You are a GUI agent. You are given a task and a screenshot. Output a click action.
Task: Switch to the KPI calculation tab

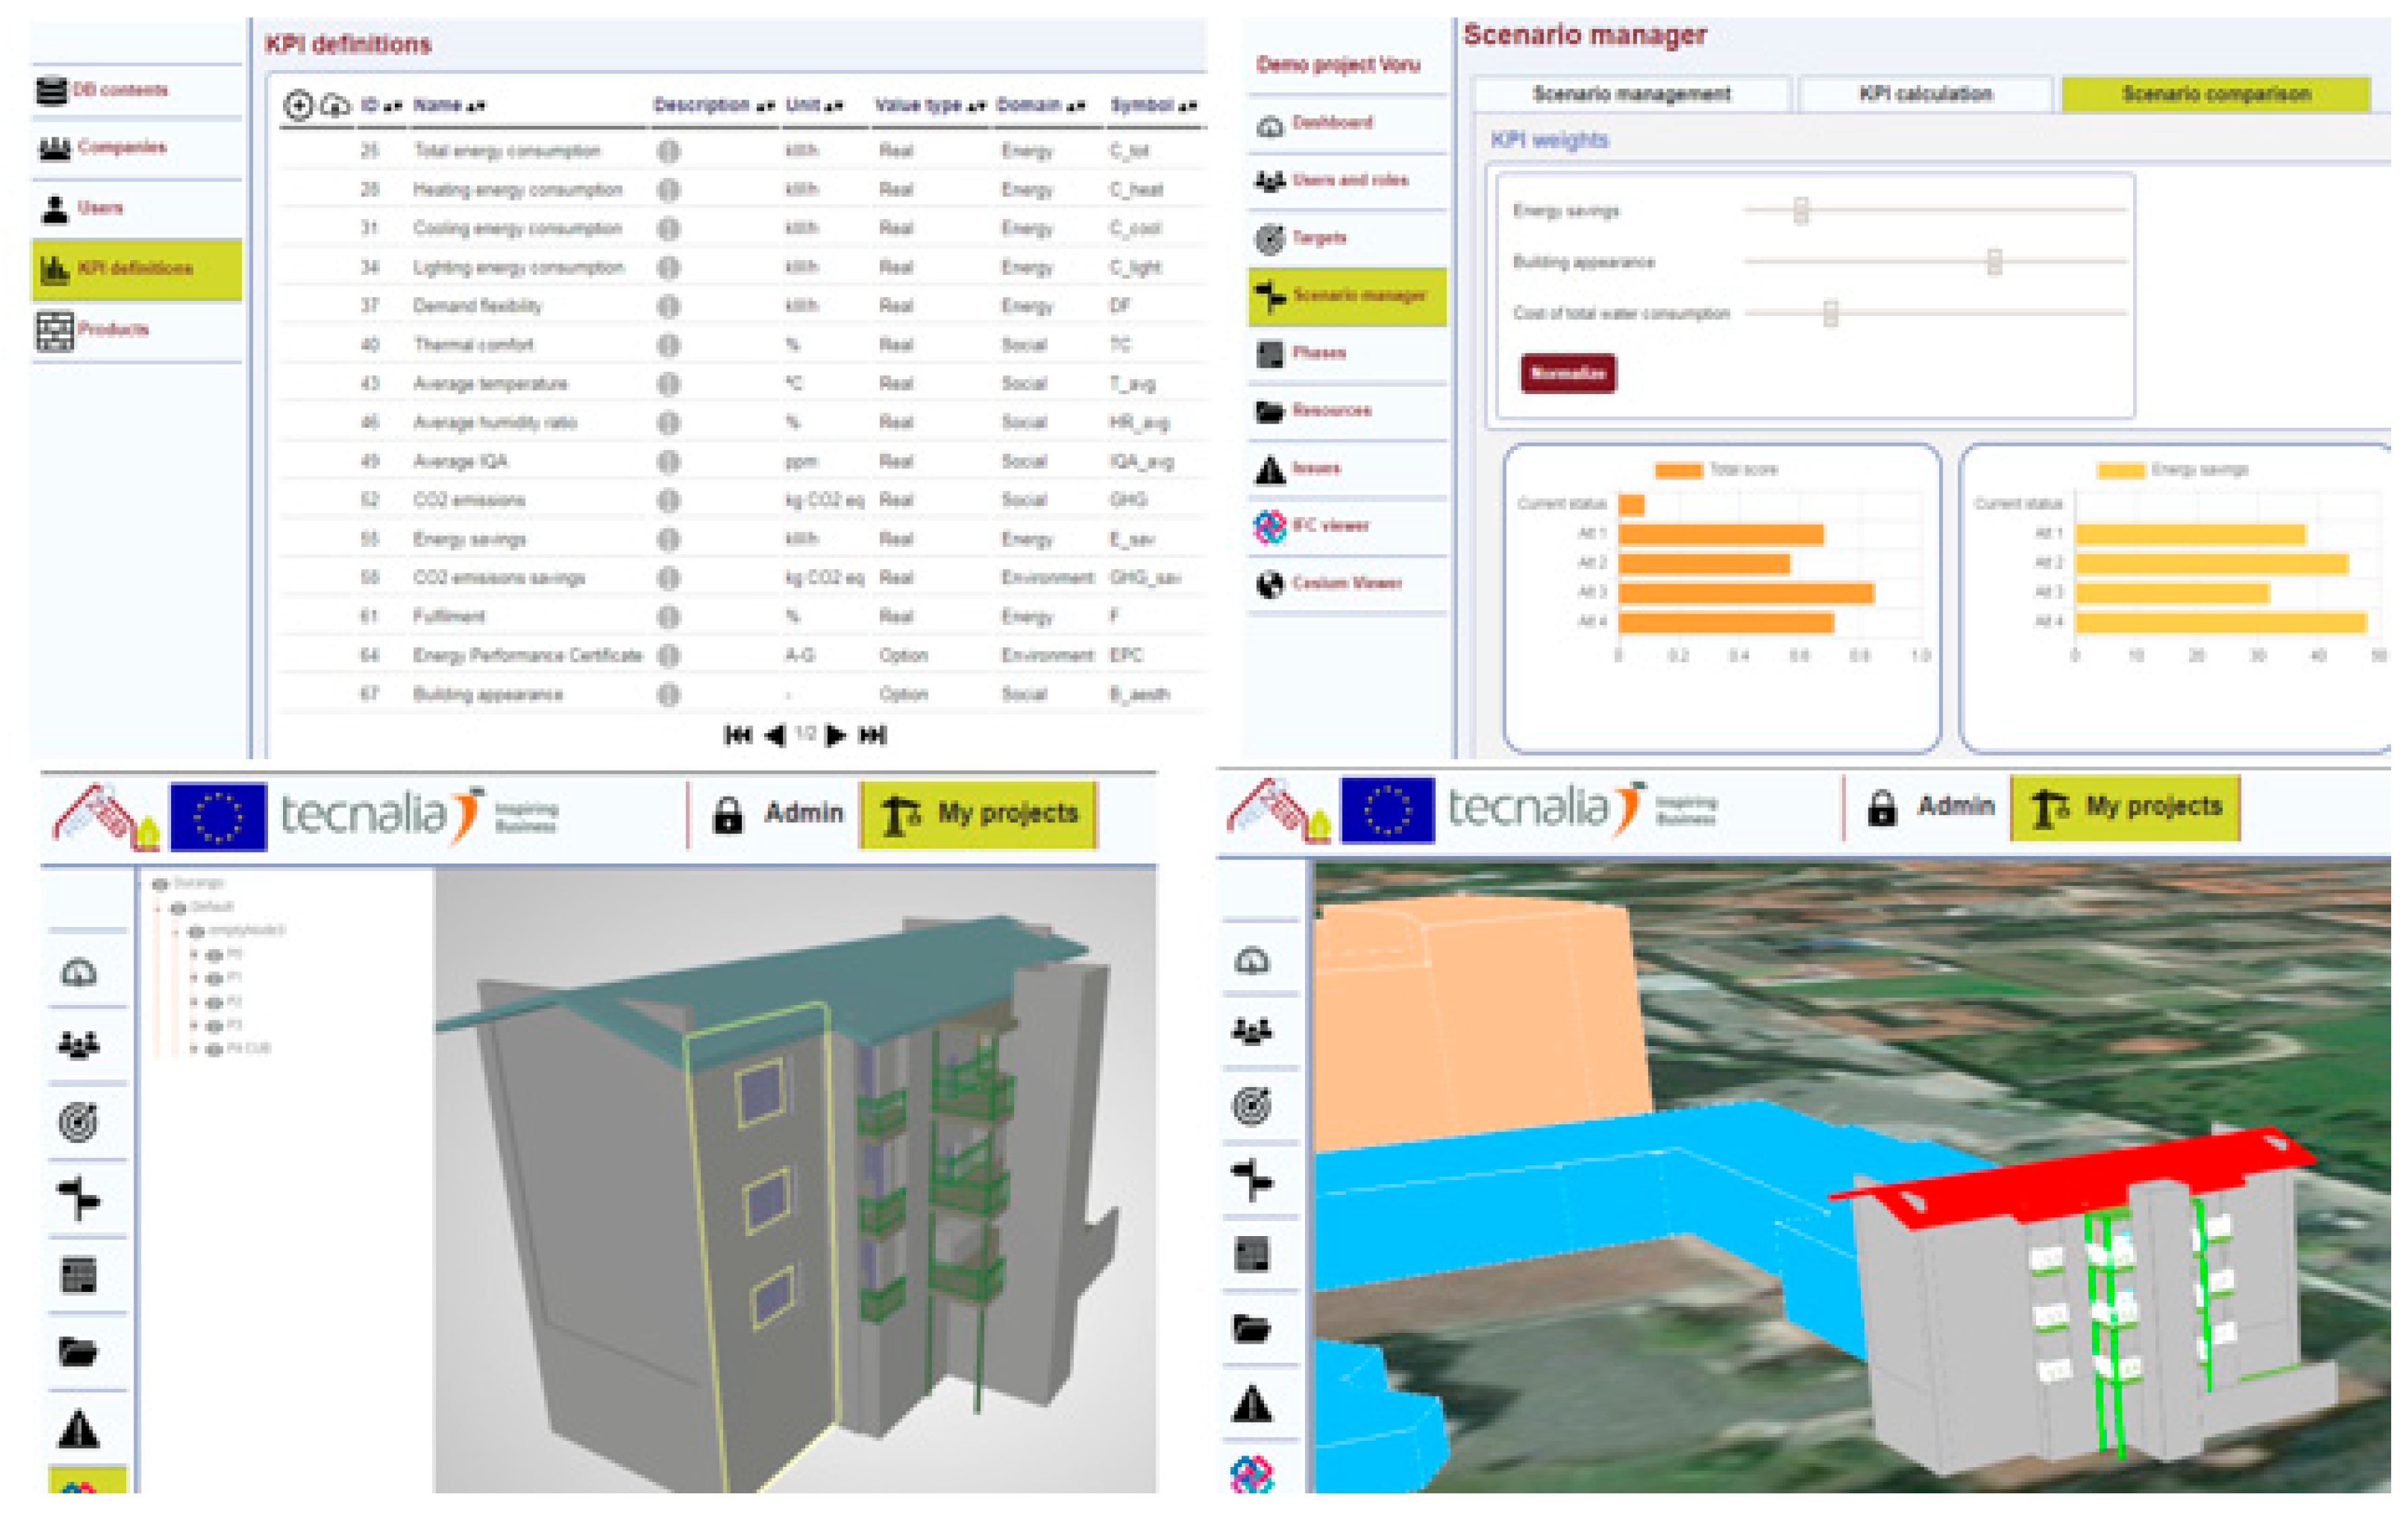(x=1924, y=94)
